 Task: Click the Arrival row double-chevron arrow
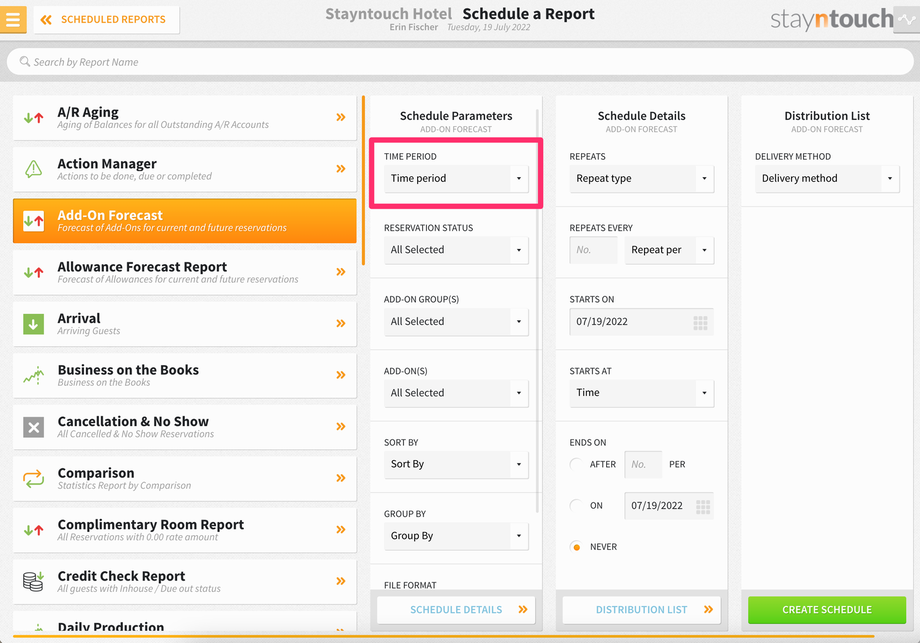(x=341, y=323)
